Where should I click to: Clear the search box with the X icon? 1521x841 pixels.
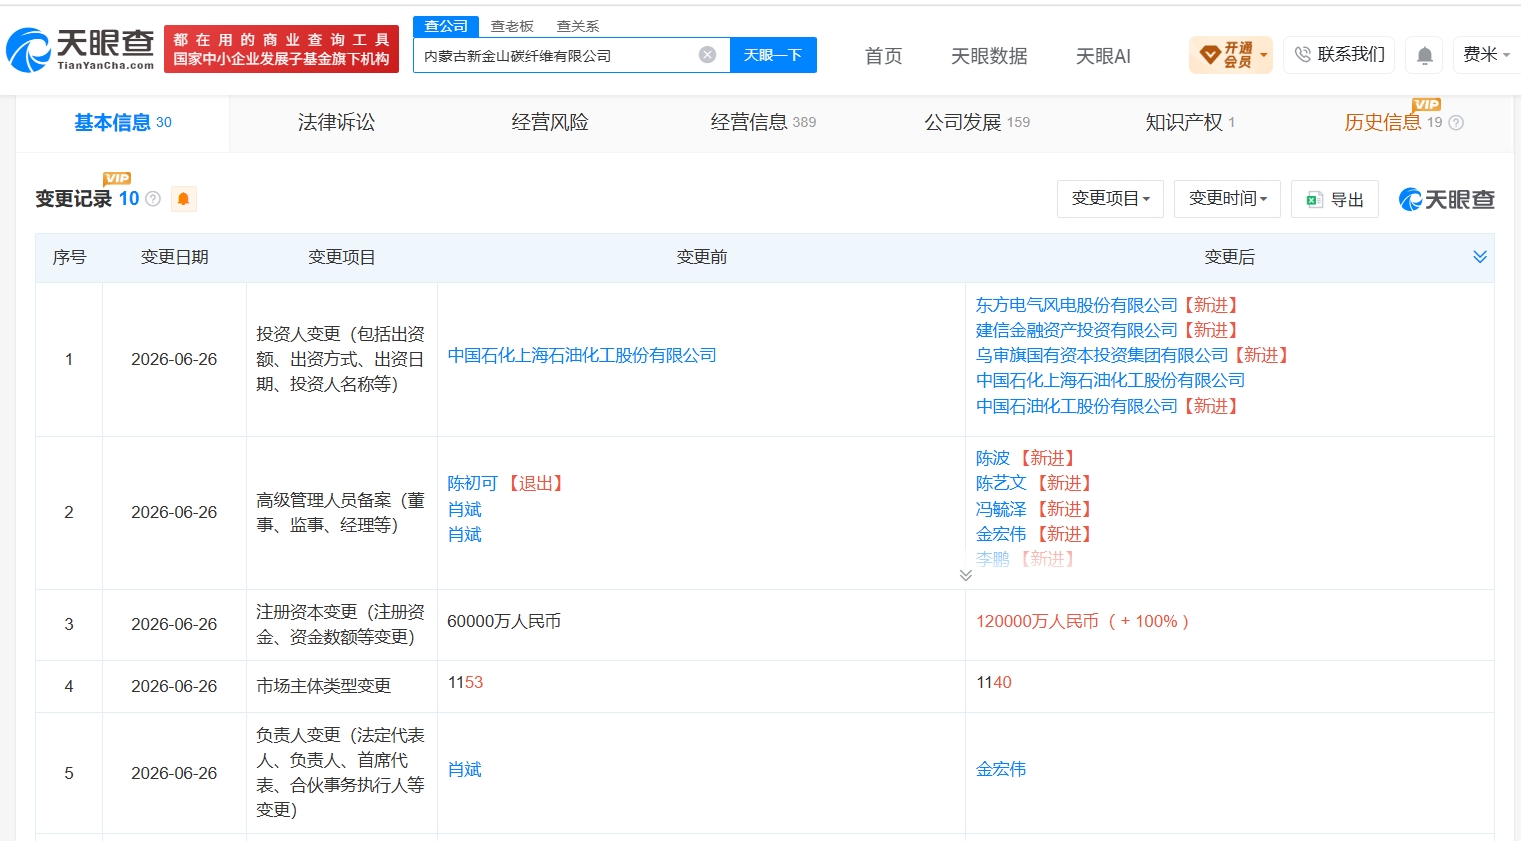(707, 55)
